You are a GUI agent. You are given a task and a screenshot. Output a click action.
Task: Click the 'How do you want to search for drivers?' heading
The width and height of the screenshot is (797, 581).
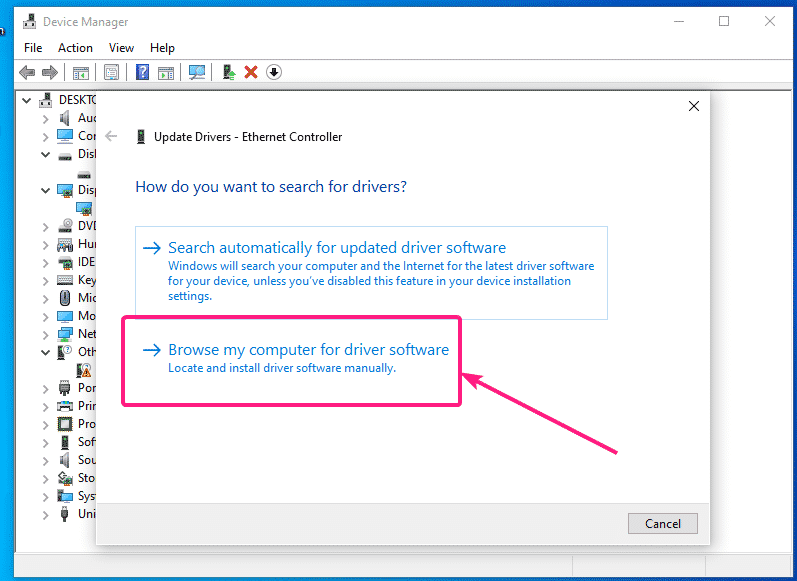[x=271, y=187]
